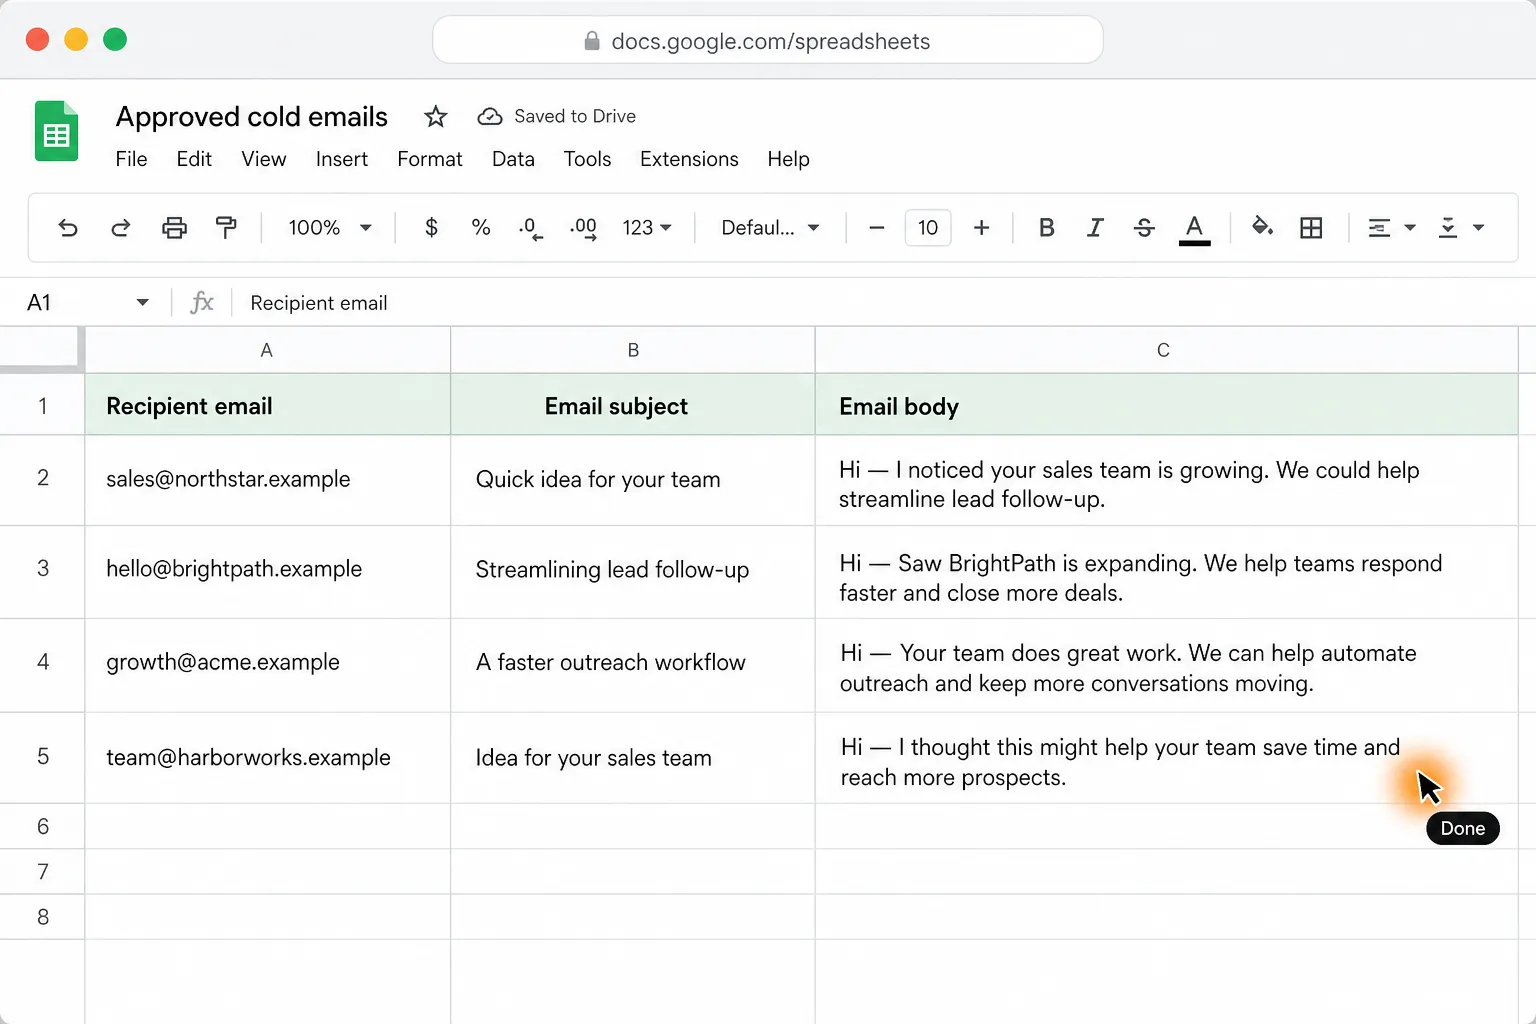The image size is (1536, 1024).
Task: Open horizontal align dropdown
Action: pyautogui.click(x=1391, y=228)
